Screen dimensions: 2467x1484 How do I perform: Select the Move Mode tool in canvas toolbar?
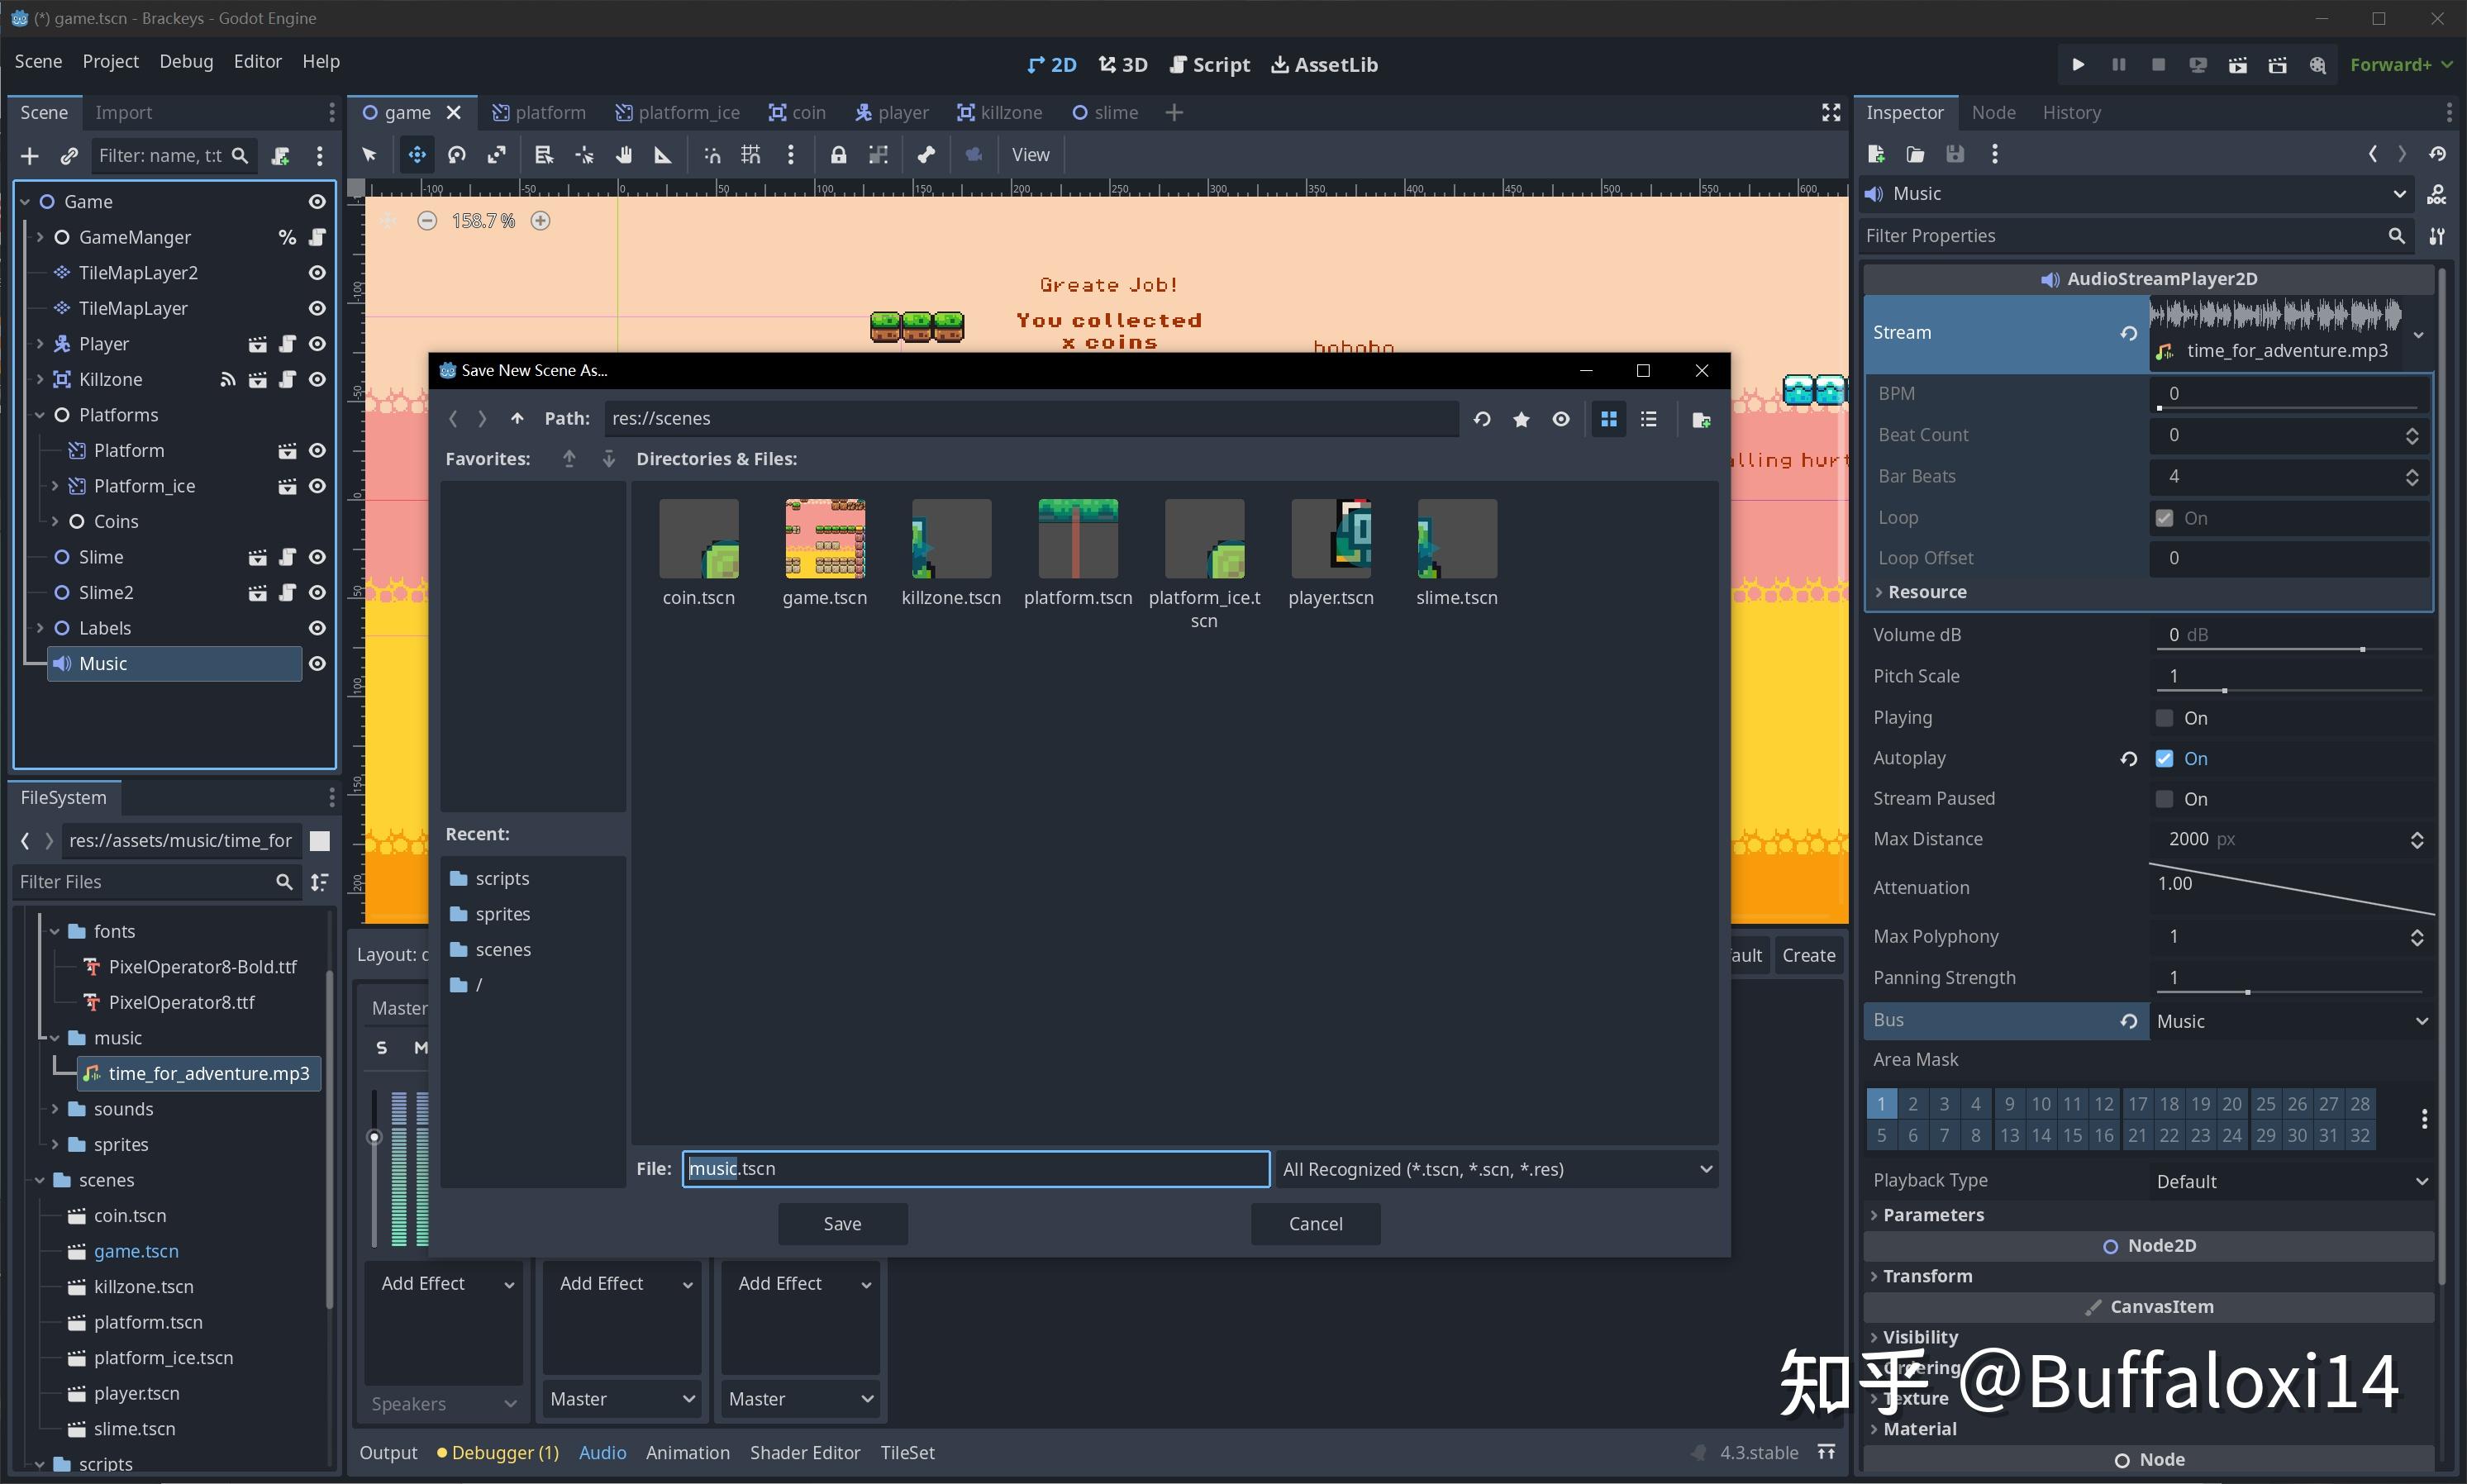click(x=416, y=155)
